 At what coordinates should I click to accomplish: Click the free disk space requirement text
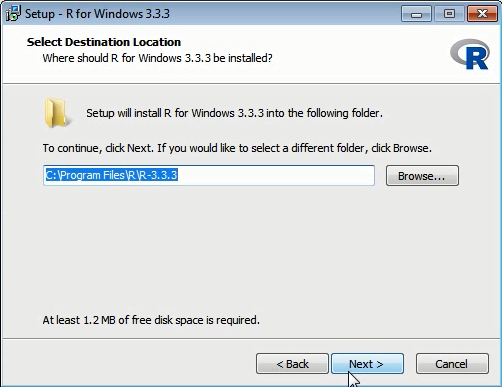[x=151, y=320]
